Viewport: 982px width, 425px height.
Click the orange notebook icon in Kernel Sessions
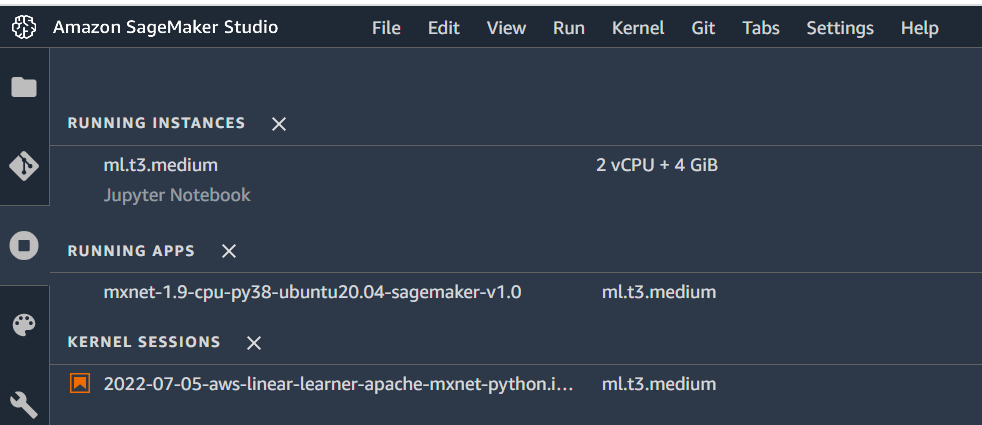[80, 383]
